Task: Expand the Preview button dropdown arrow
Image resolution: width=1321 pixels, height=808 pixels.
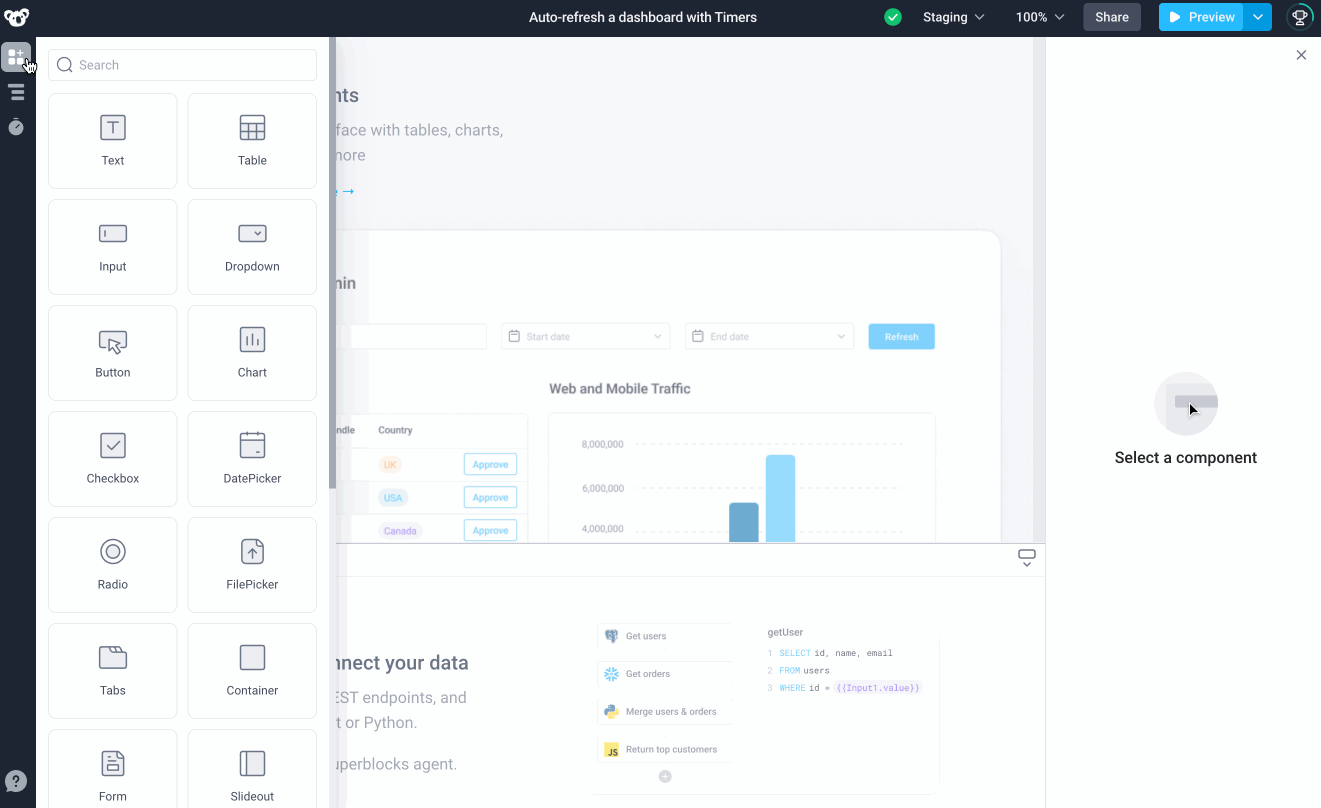Action: 1258,17
